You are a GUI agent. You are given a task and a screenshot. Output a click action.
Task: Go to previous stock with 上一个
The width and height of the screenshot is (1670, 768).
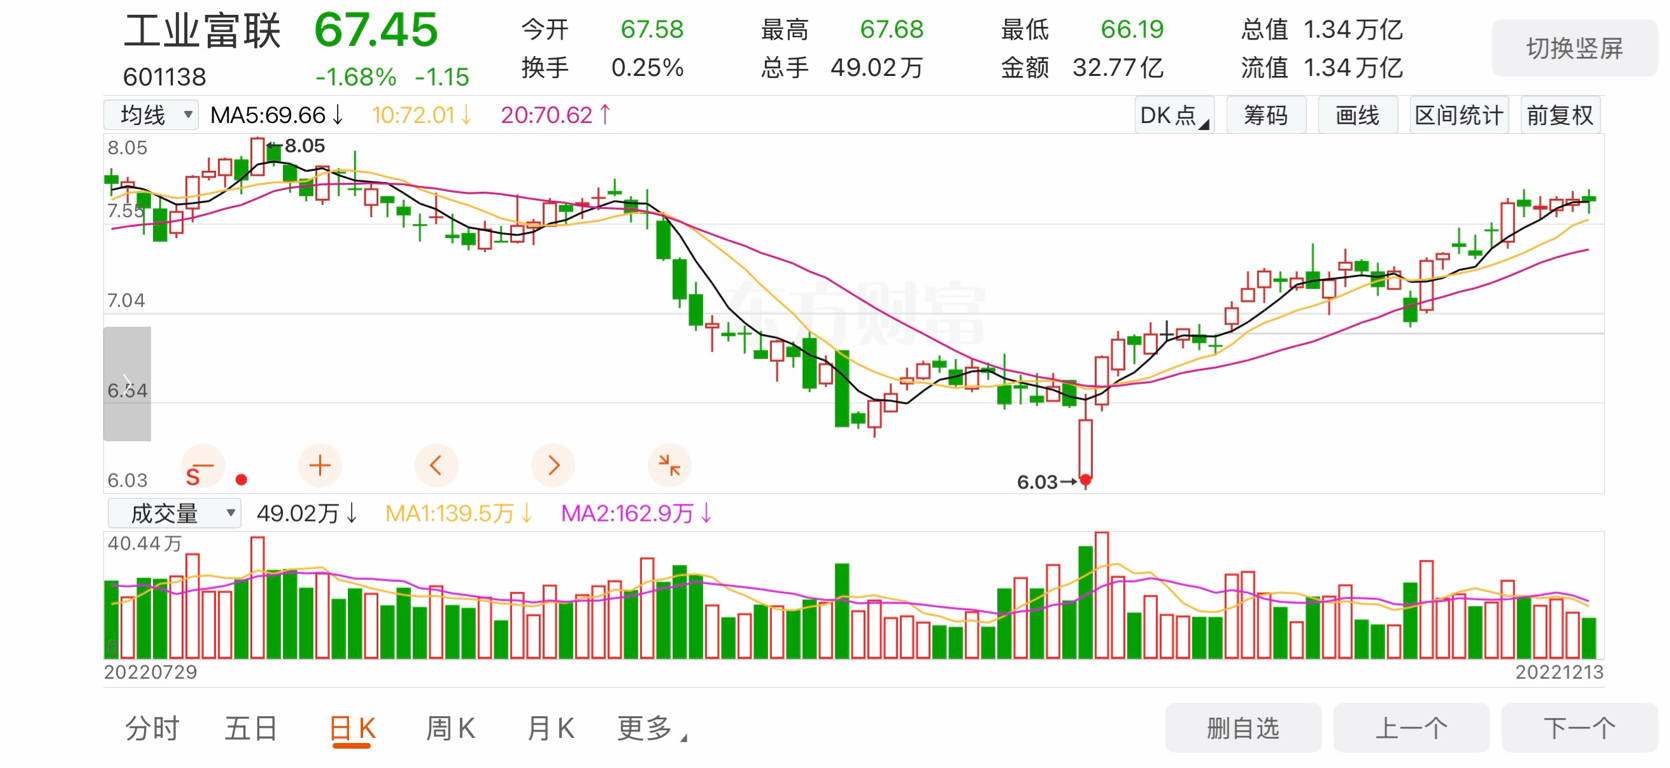click(1411, 728)
